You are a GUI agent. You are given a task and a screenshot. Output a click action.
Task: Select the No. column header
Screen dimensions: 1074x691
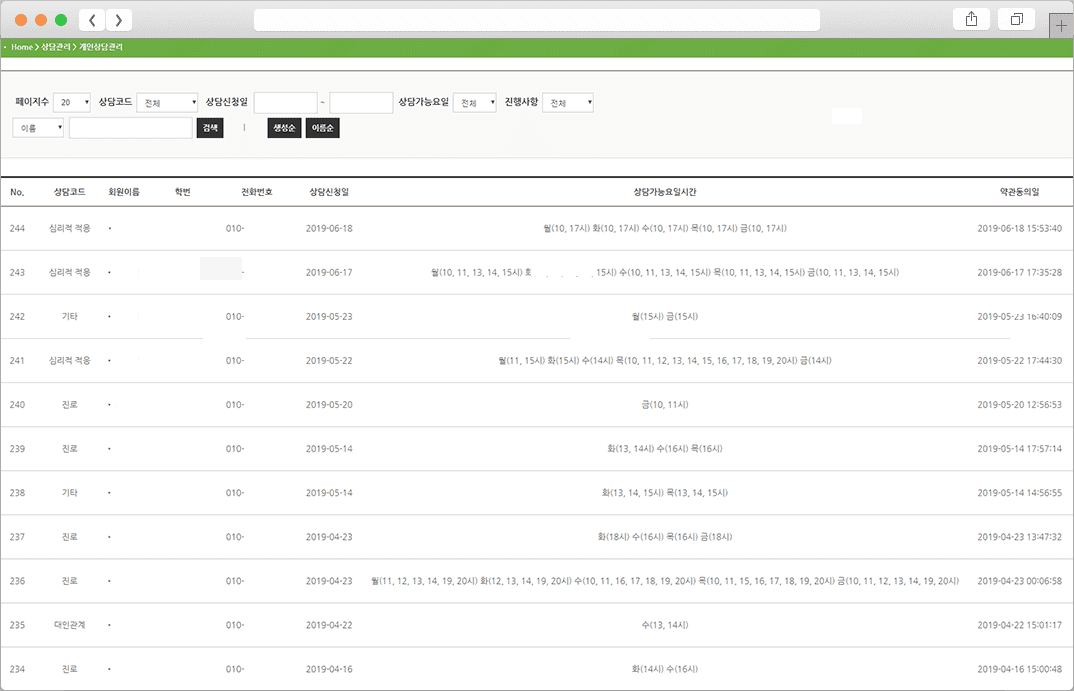(17, 192)
